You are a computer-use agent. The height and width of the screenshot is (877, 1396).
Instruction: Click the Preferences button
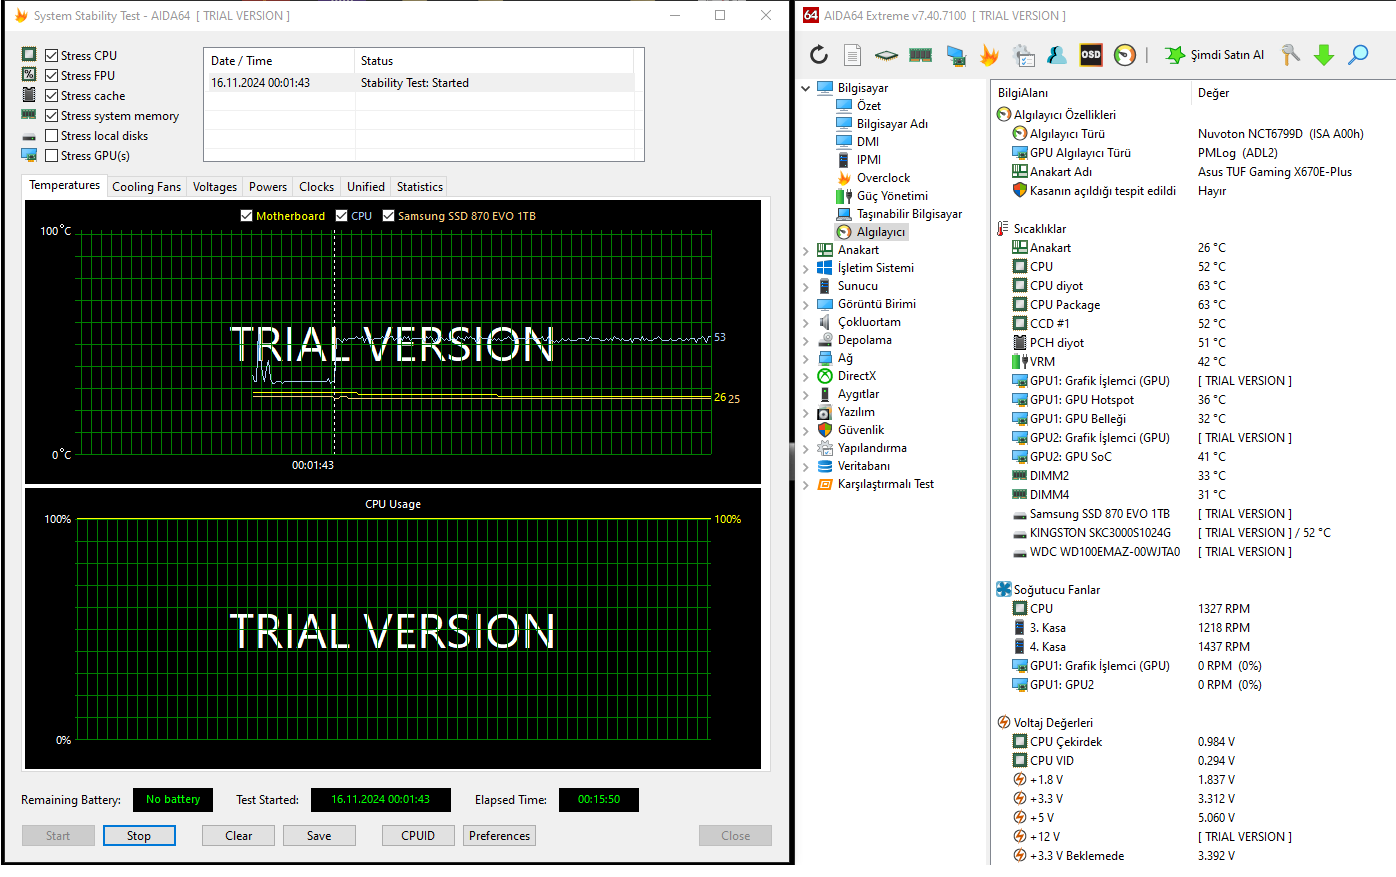(x=499, y=836)
